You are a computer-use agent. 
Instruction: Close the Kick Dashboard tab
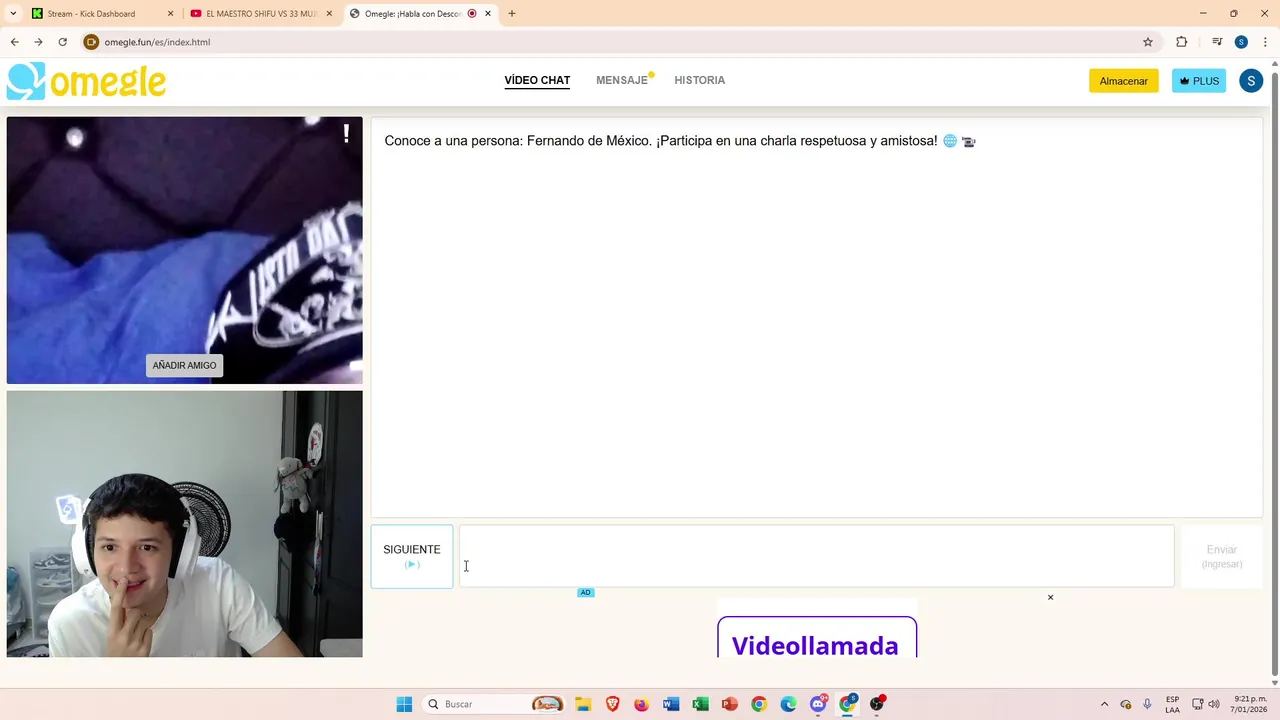click(170, 14)
